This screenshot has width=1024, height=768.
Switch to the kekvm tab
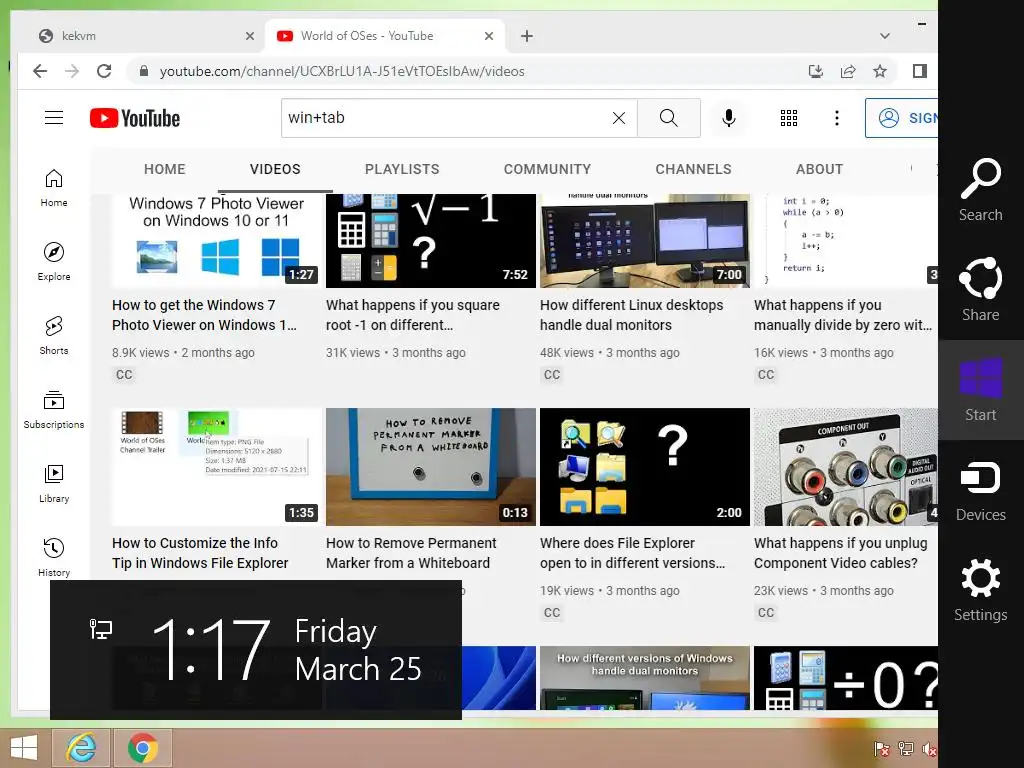[x=141, y=36]
